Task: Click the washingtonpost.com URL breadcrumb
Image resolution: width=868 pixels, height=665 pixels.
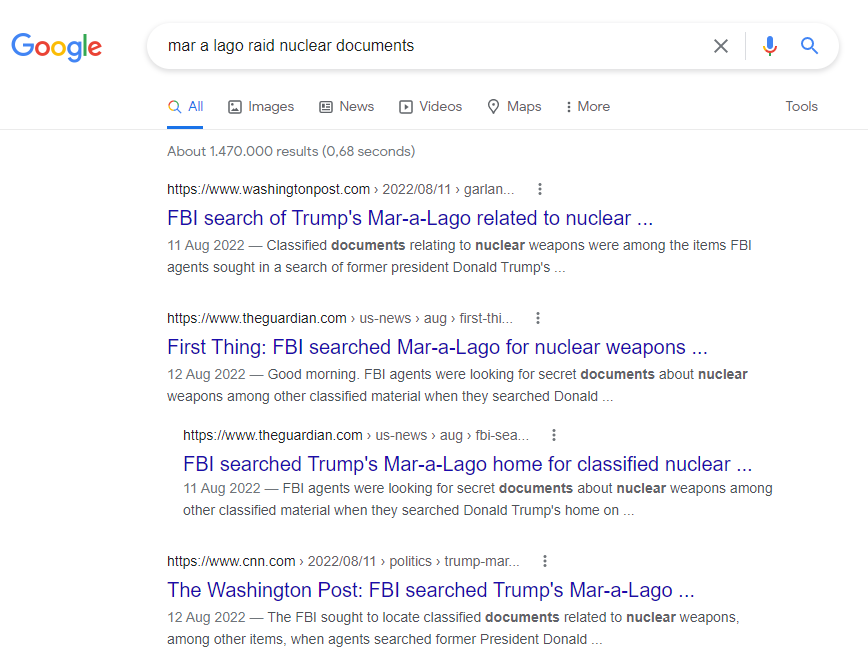Action: [x=340, y=189]
